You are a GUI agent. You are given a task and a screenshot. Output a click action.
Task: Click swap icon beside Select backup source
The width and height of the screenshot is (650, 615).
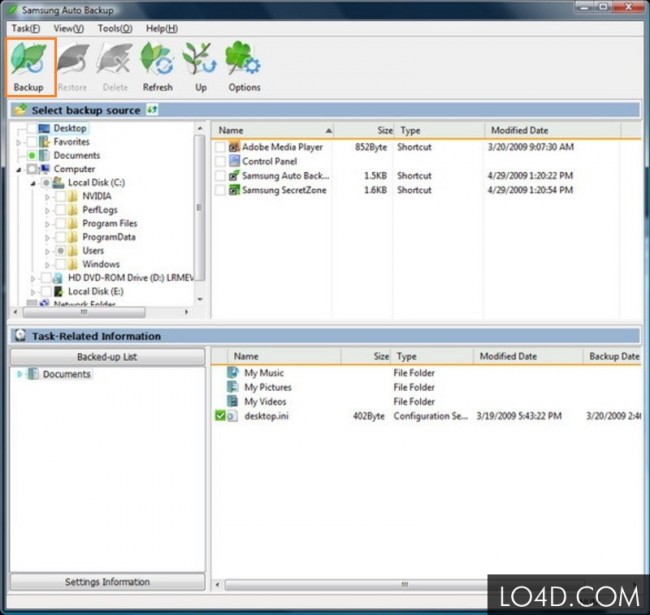coord(152,110)
